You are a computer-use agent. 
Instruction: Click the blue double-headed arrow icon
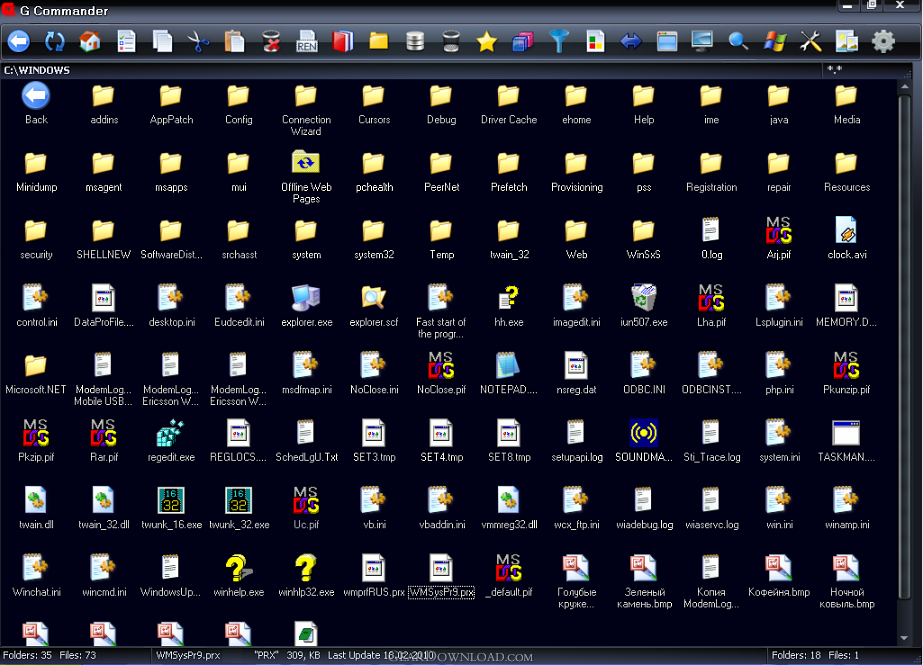[631, 41]
